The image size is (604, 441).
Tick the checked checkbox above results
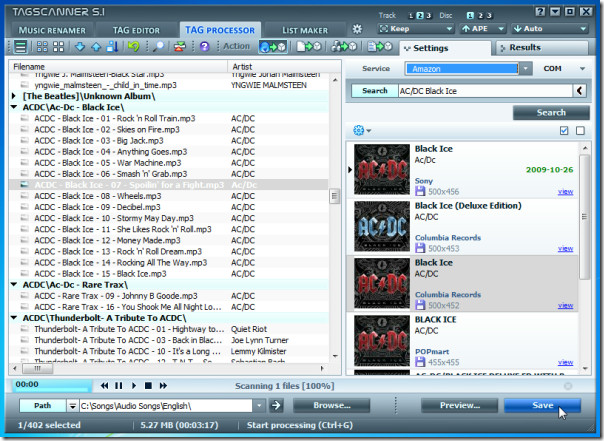(x=564, y=131)
